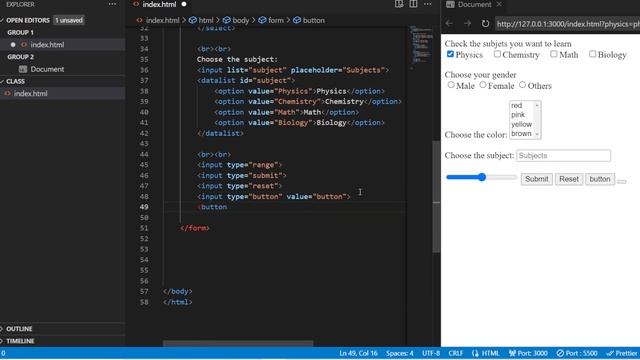The width and height of the screenshot is (640, 360).
Task: Open Explorer panel more actions menu
Action: point(112,4)
